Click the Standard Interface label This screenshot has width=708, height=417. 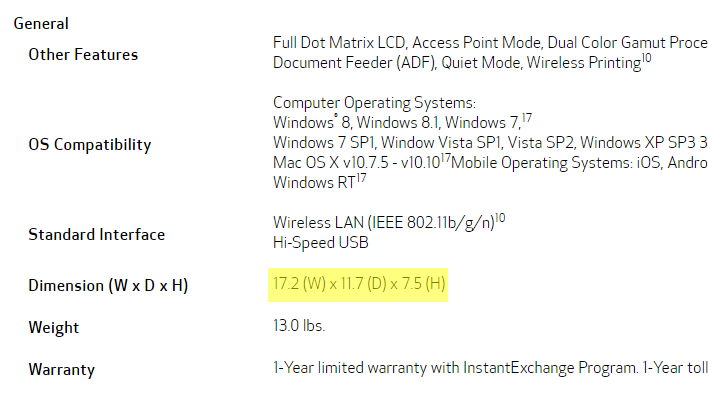[97, 235]
